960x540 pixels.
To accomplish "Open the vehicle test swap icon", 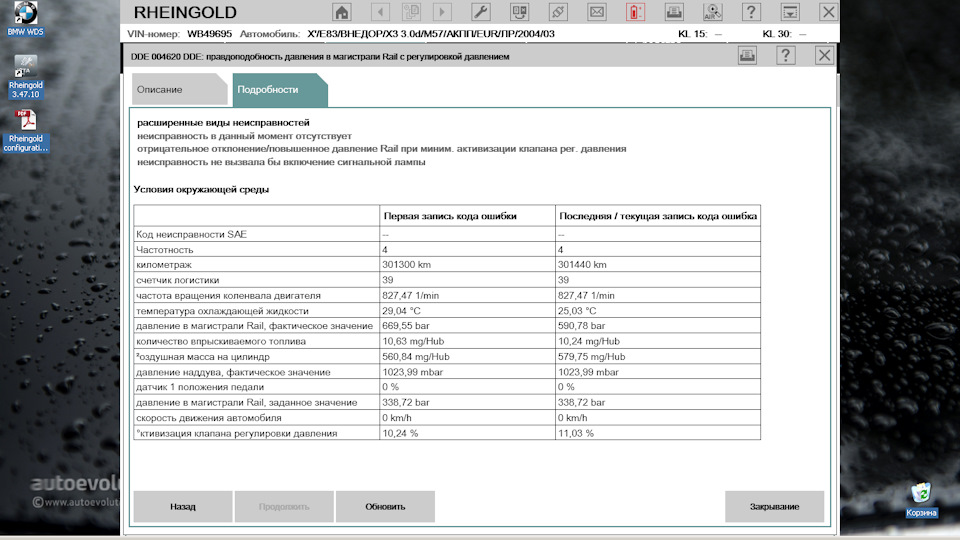I will [519, 12].
